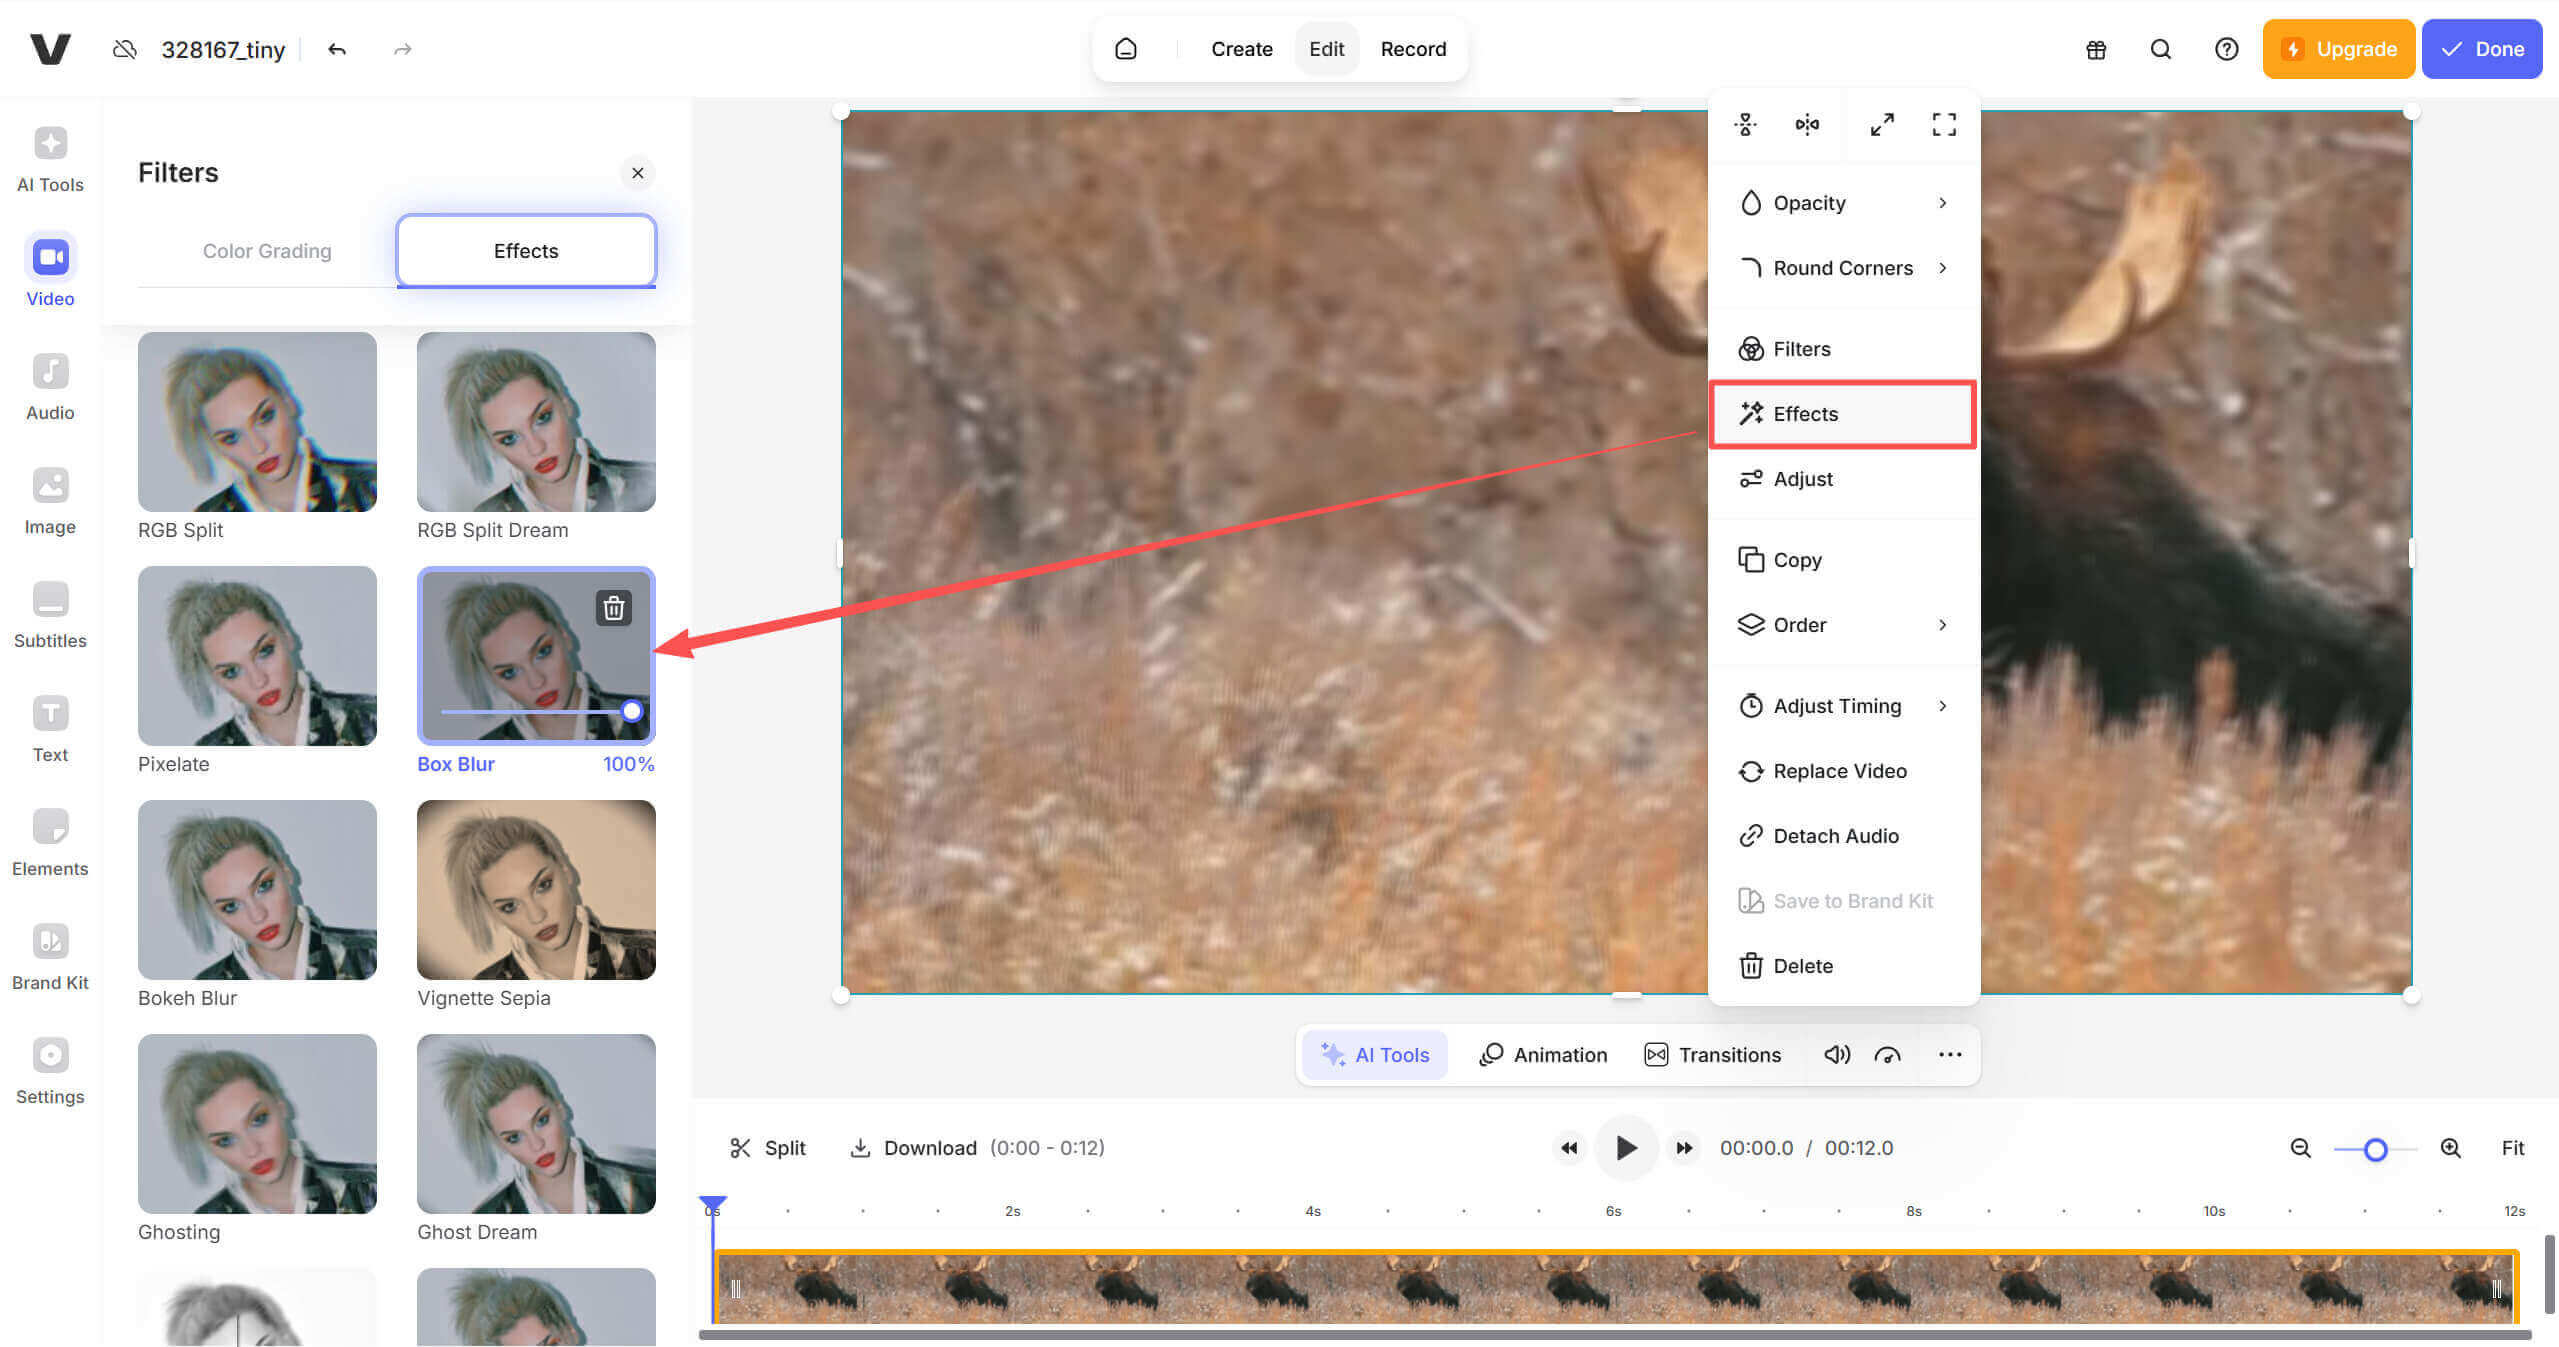Switch to the Color Grading tab
This screenshot has width=2559, height=1347.
tap(266, 250)
